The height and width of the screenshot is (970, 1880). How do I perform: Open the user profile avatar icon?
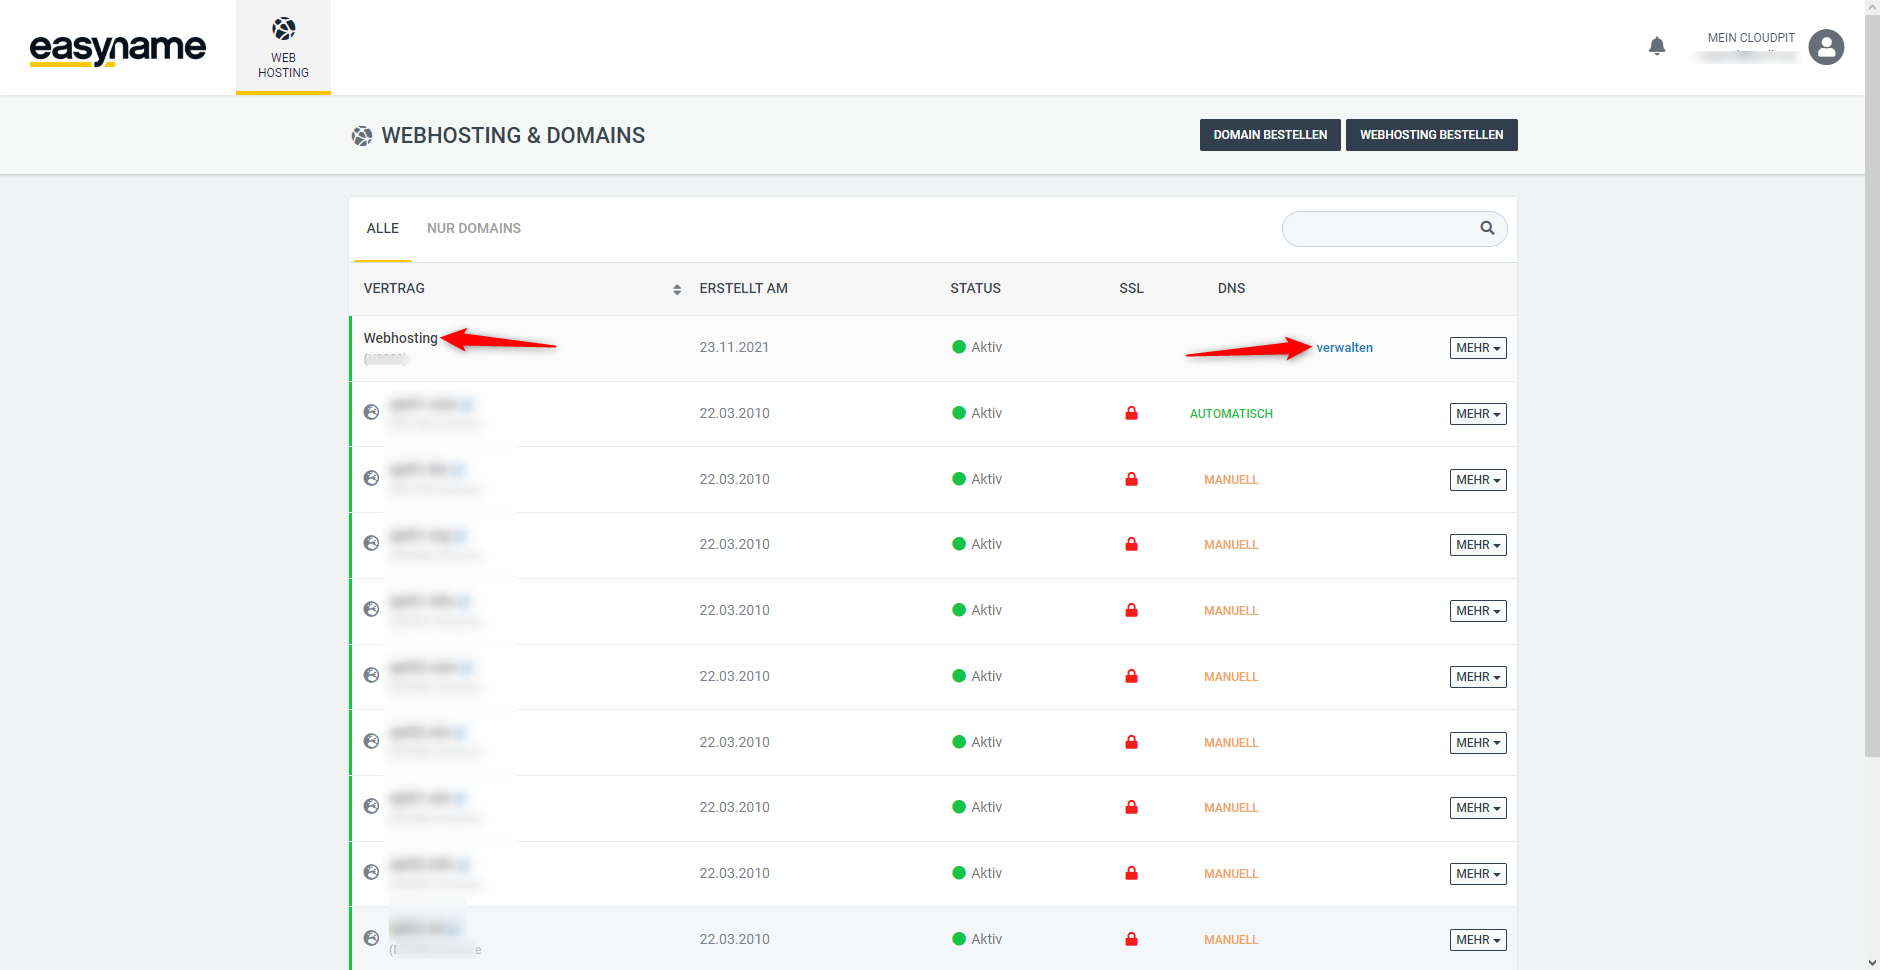(1826, 47)
